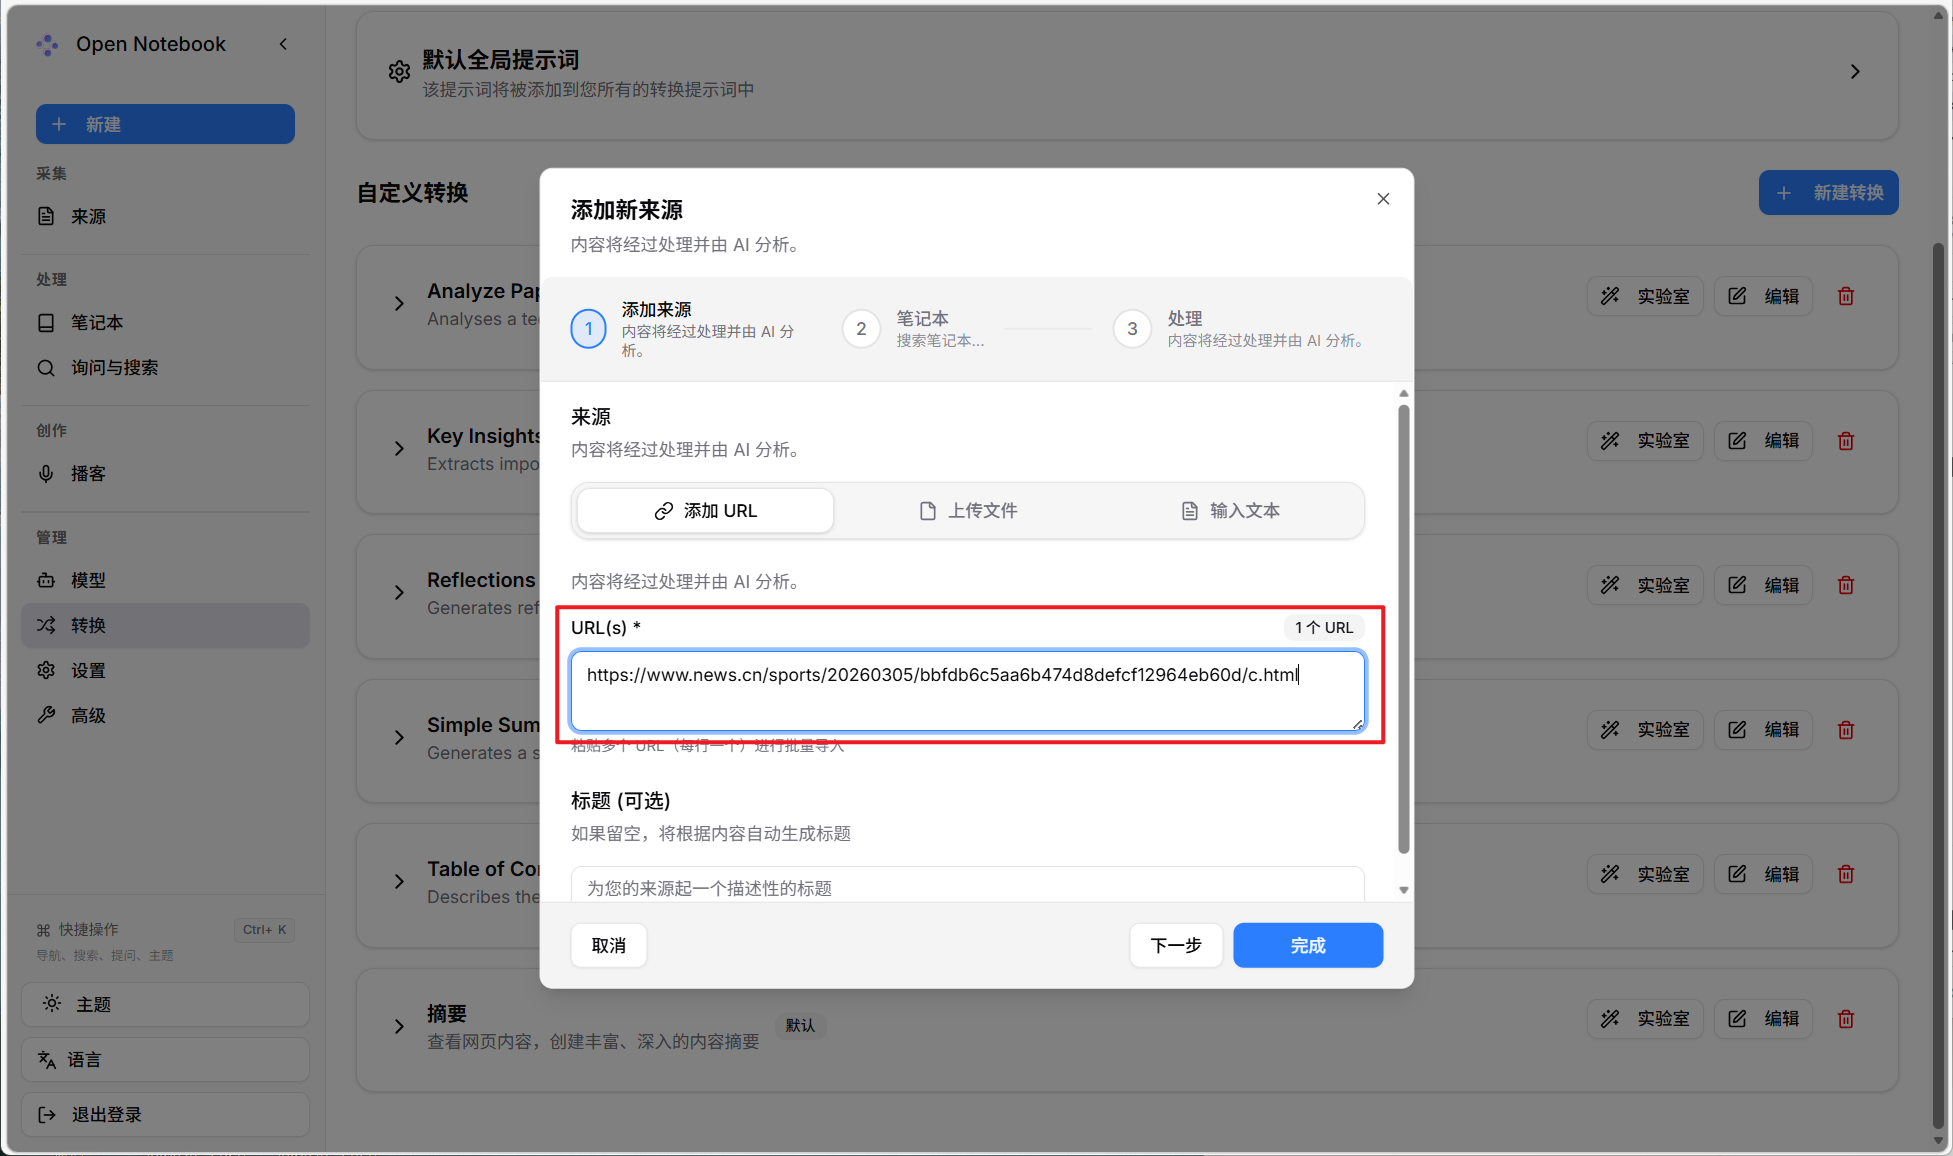The image size is (1953, 1156).
Task: Open 播客 in the sidebar
Action: tap(88, 474)
